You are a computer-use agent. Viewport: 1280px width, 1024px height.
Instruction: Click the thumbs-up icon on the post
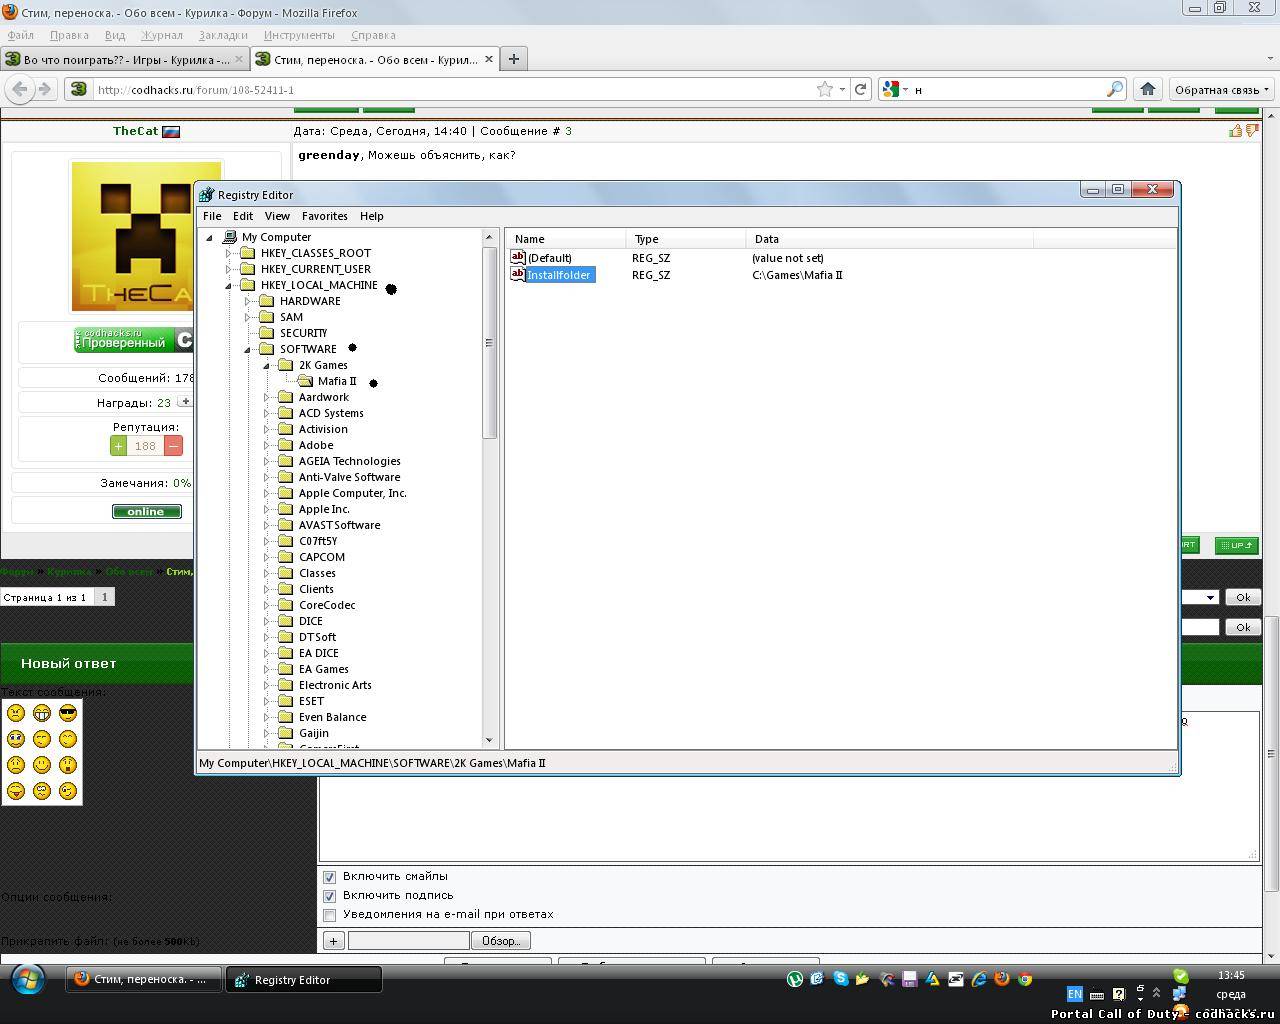coord(1236,131)
